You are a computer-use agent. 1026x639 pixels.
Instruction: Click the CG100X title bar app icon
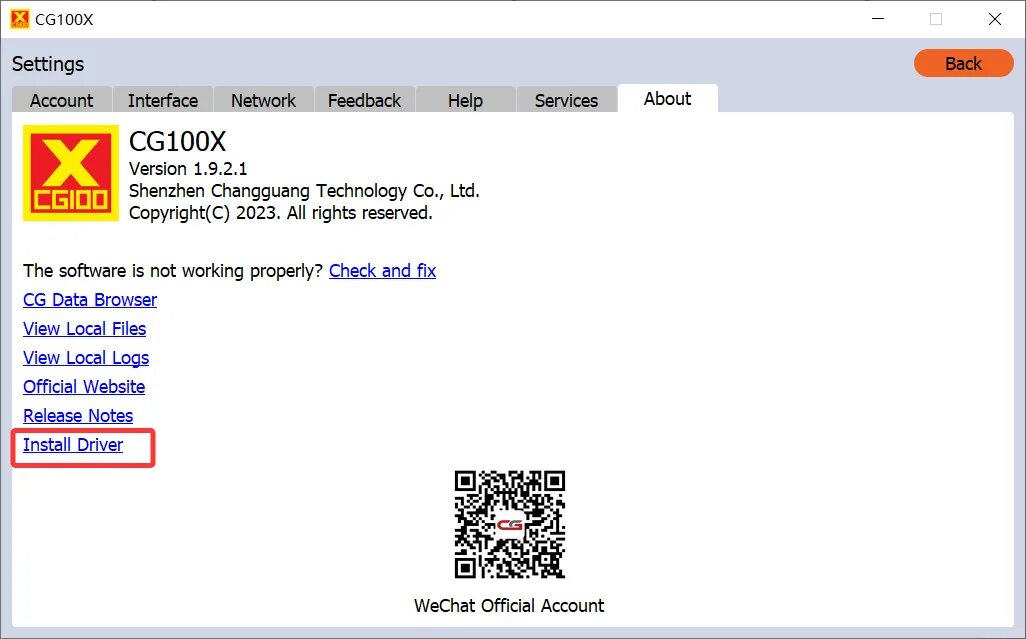[x=20, y=19]
